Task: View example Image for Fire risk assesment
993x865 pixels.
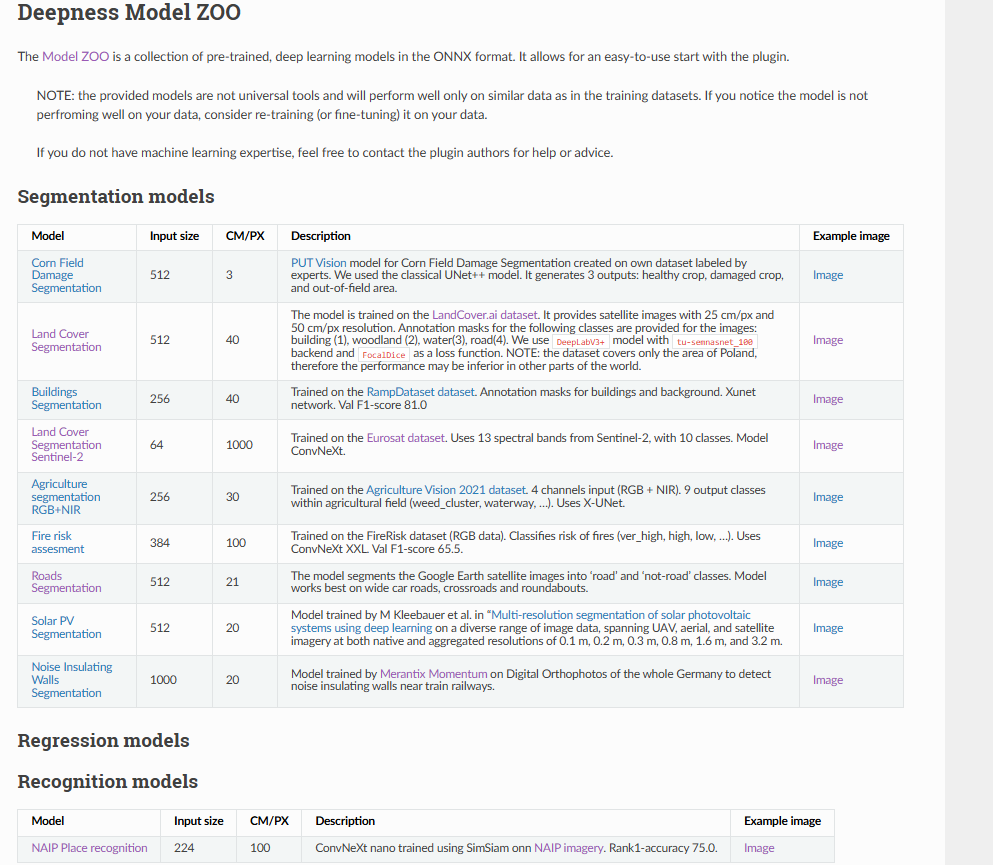Action: [828, 543]
